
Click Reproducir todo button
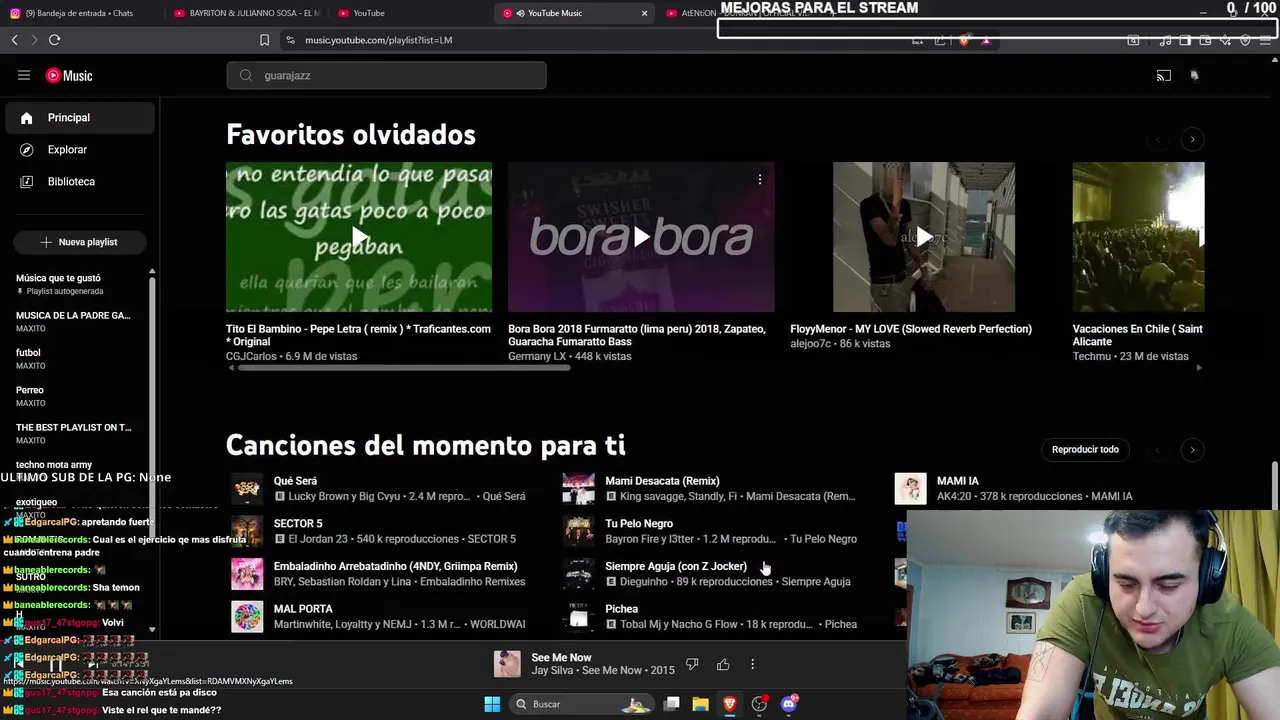(1085, 449)
